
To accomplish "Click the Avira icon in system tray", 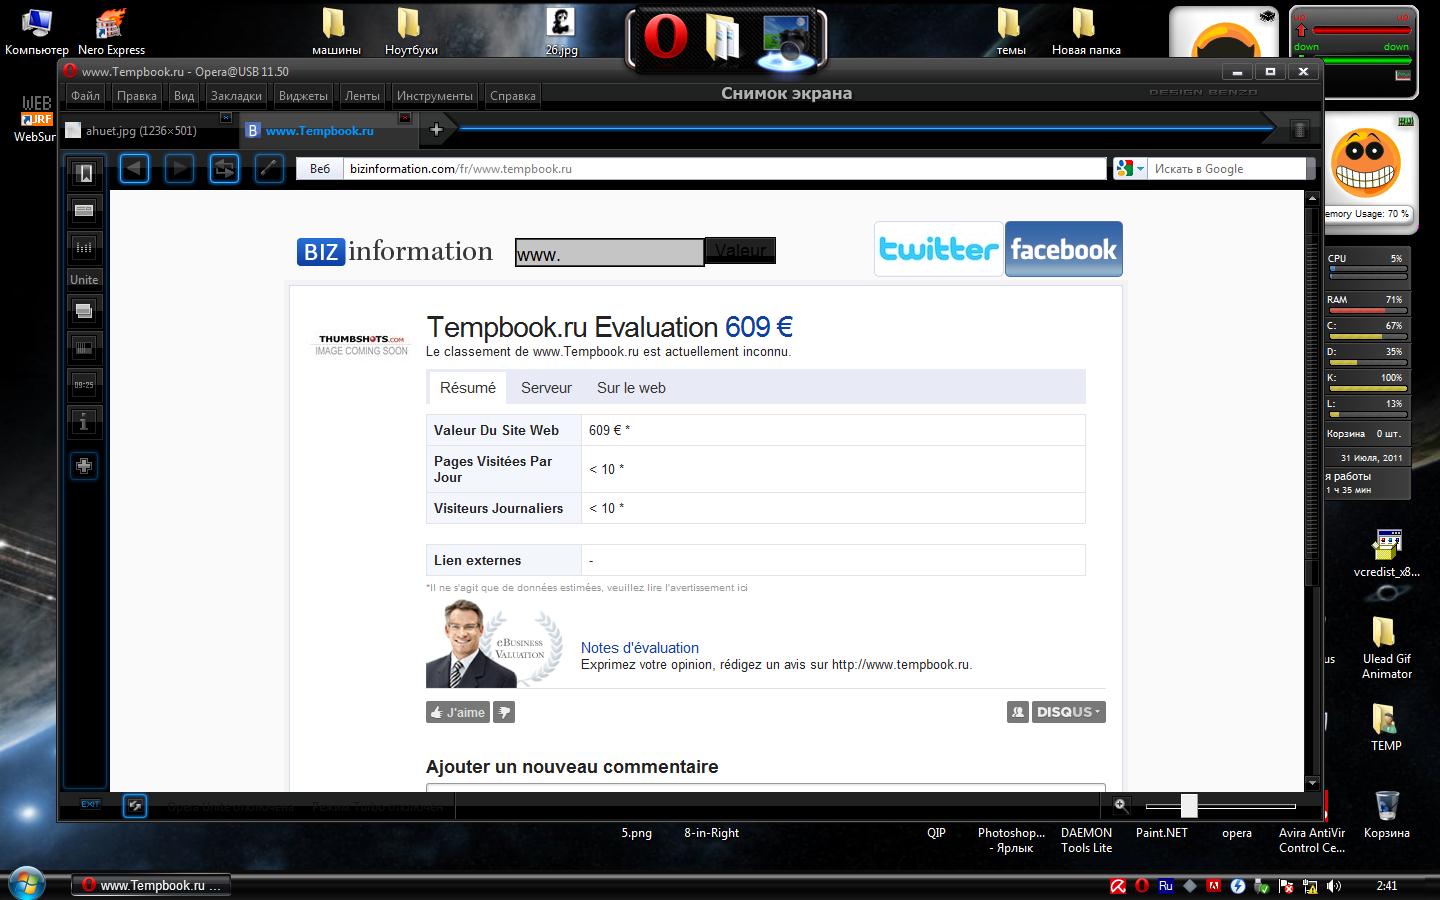I will point(1118,886).
